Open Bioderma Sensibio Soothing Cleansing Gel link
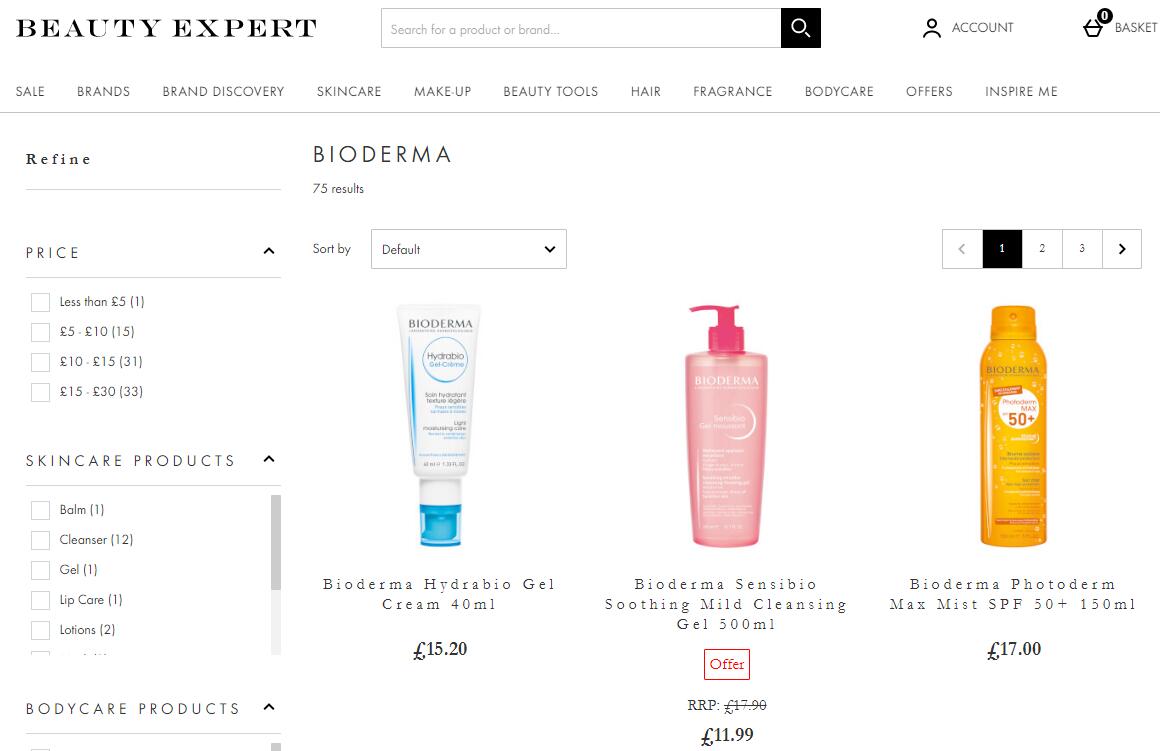The image size is (1160, 751). pos(726,604)
